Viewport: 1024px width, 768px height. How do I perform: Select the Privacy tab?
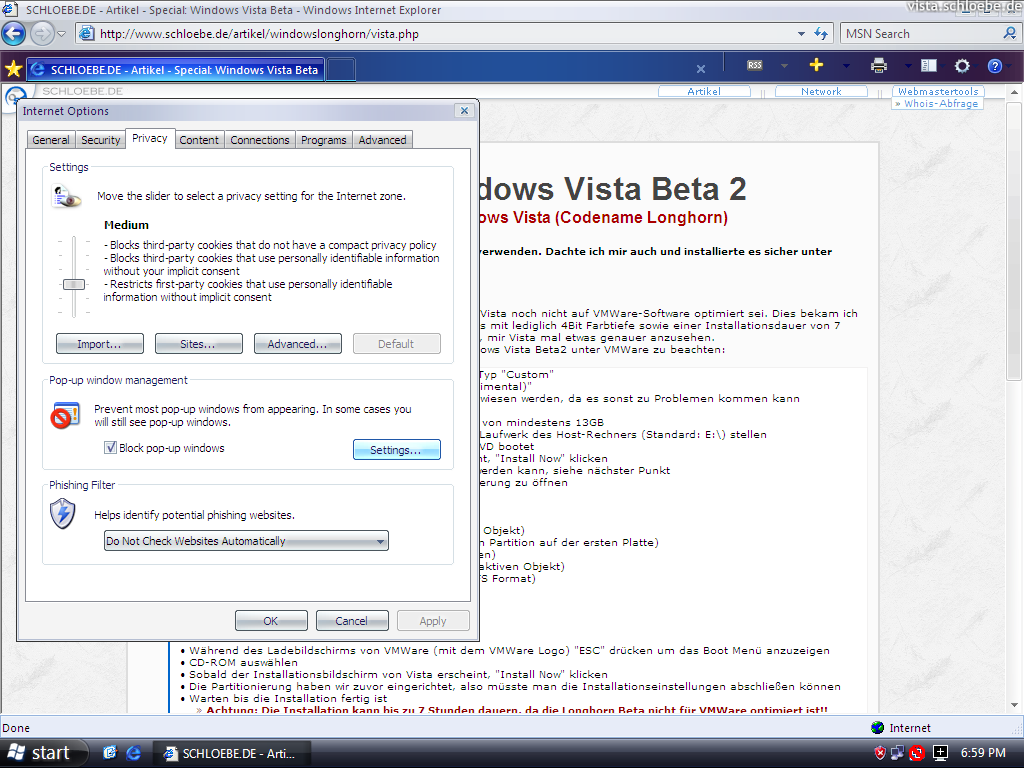tap(150, 138)
